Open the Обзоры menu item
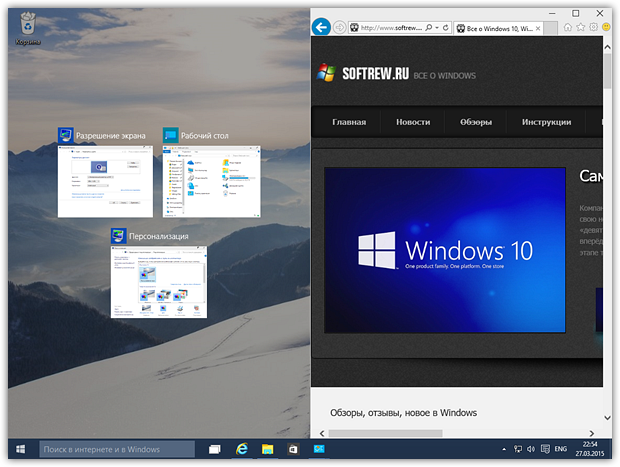620x467 pixels. pyautogui.click(x=476, y=122)
